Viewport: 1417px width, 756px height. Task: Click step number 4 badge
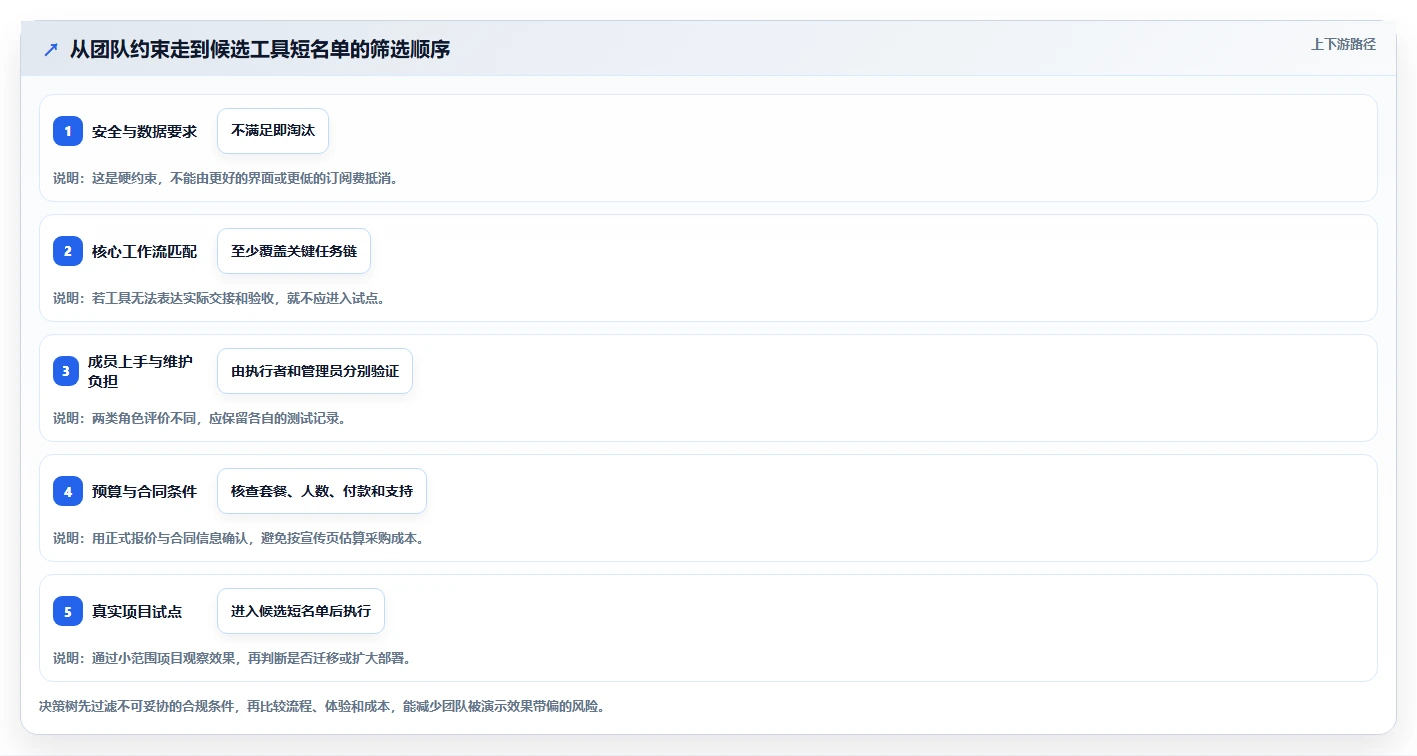(x=68, y=491)
